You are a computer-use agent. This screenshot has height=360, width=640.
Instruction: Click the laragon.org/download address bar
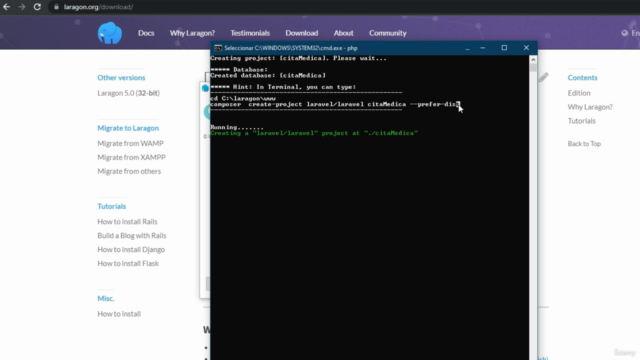(x=98, y=7)
